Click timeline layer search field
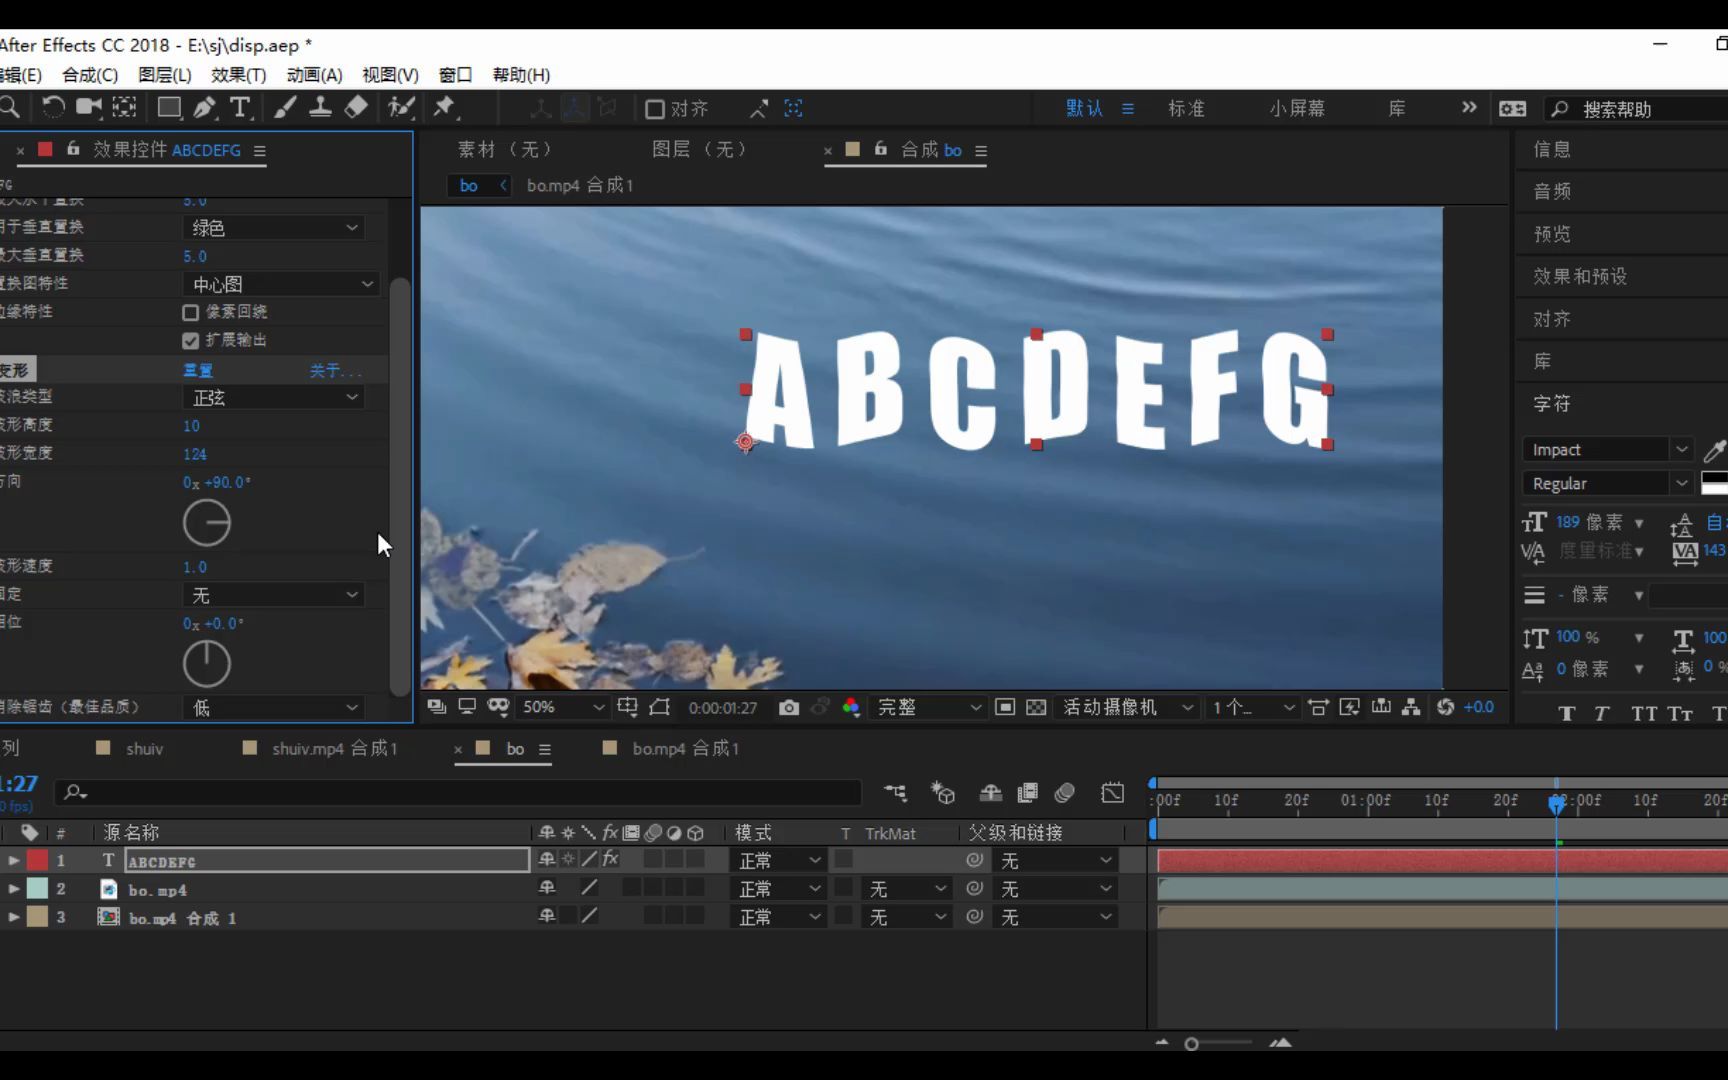 pyautogui.click(x=458, y=793)
